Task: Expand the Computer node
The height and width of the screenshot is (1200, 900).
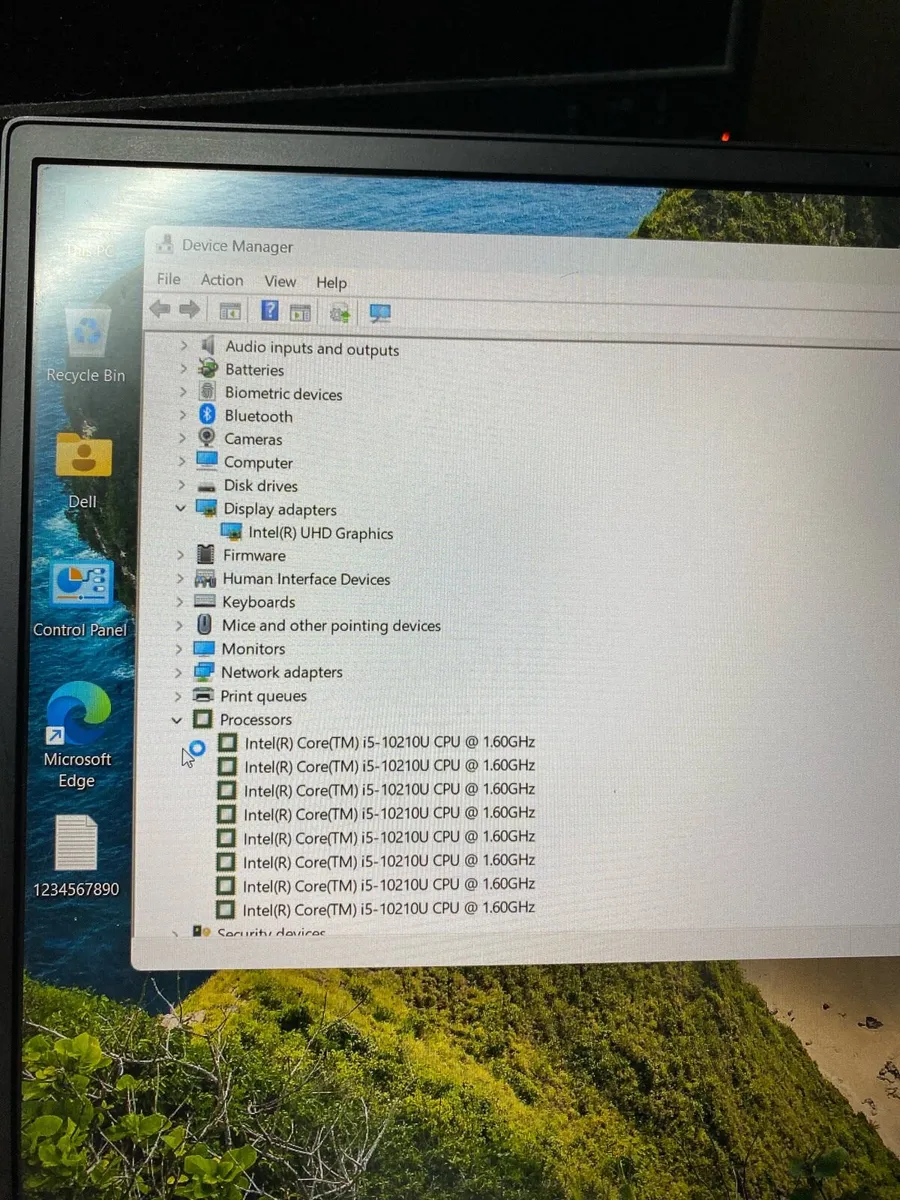Action: [x=182, y=461]
